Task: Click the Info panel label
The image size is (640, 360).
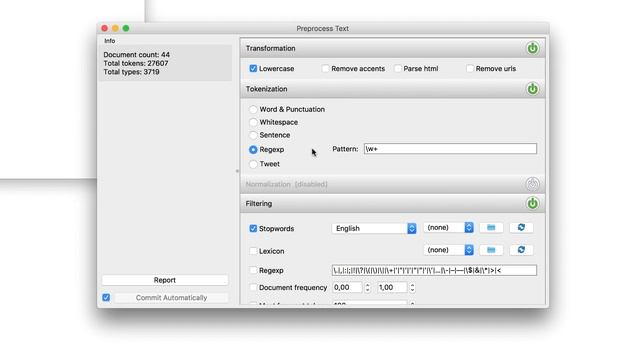Action: (109, 41)
